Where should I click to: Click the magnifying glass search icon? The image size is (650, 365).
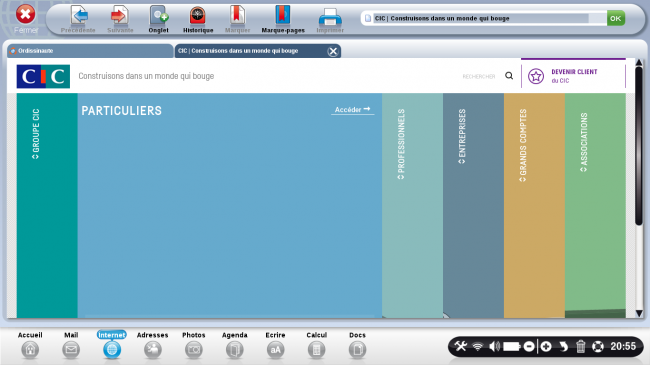click(x=509, y=75)
